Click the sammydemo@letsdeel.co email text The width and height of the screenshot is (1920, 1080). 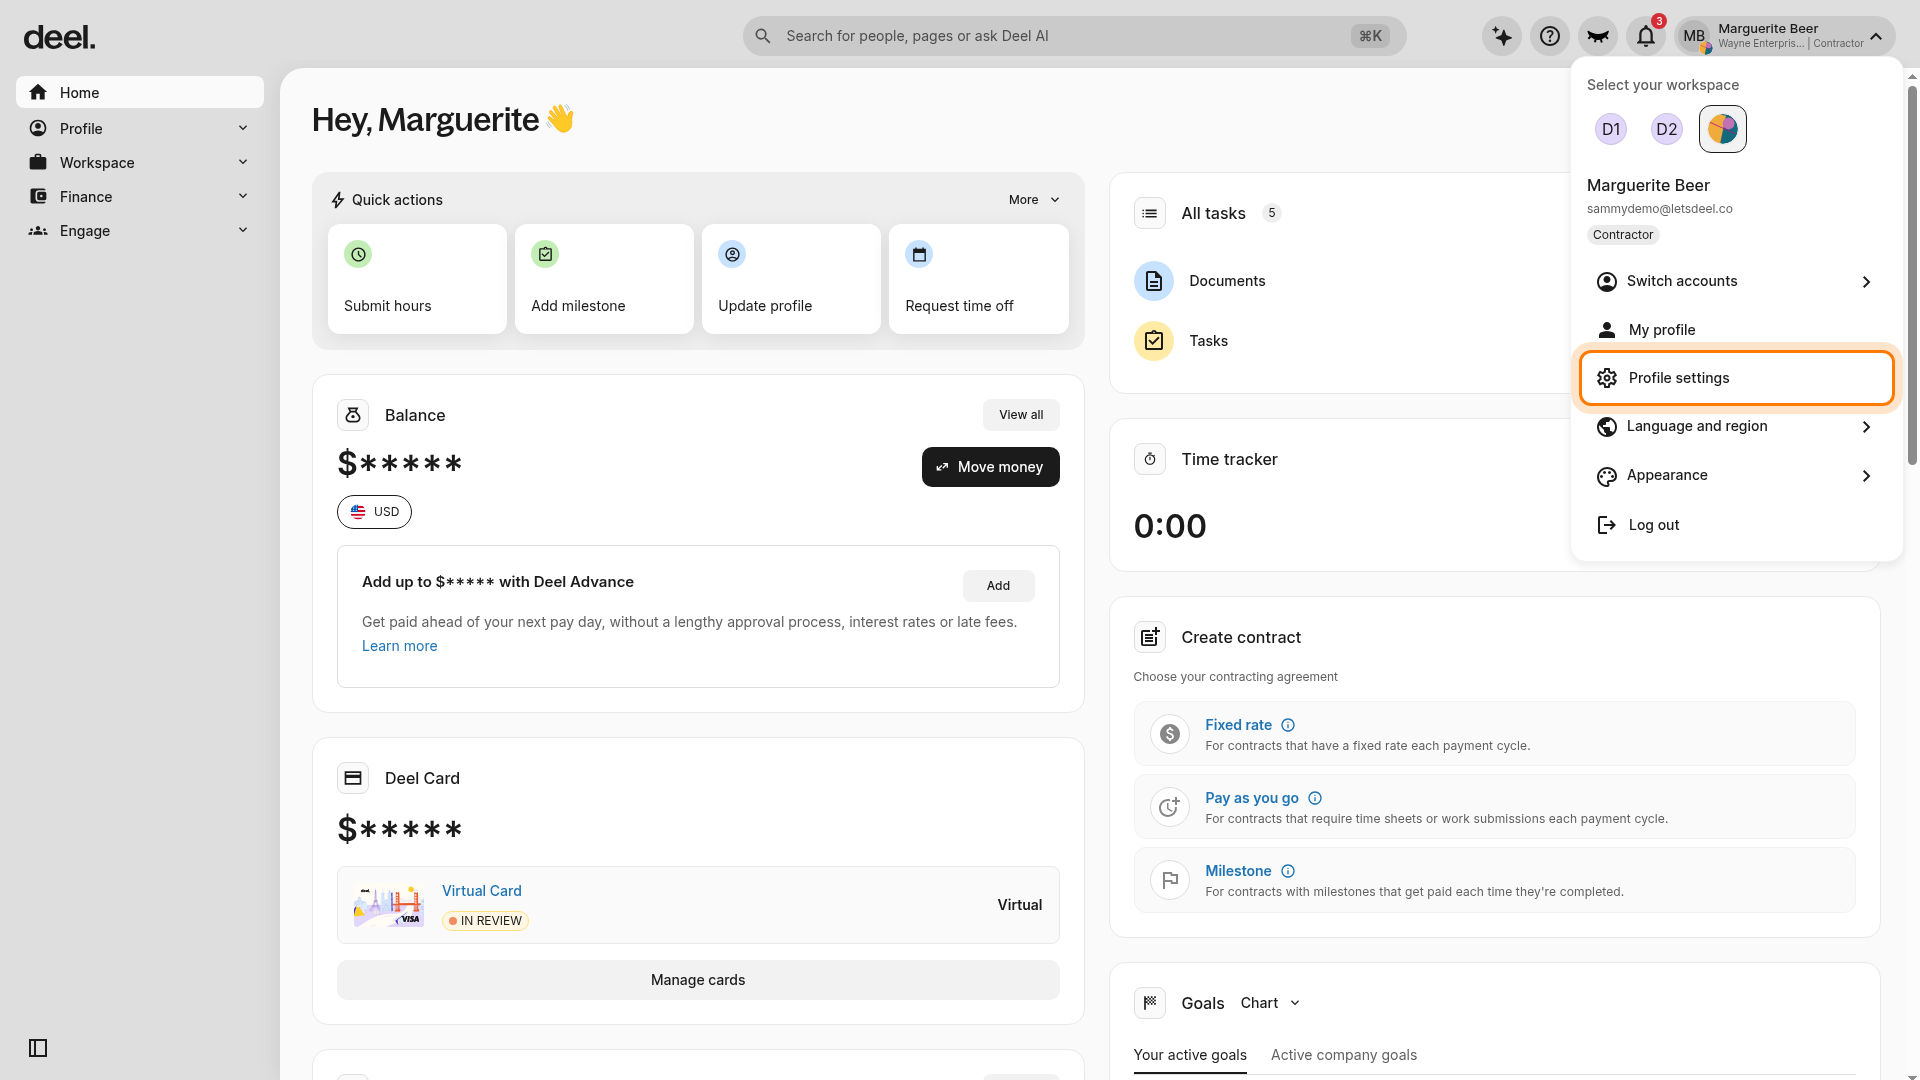[1659, 209]
